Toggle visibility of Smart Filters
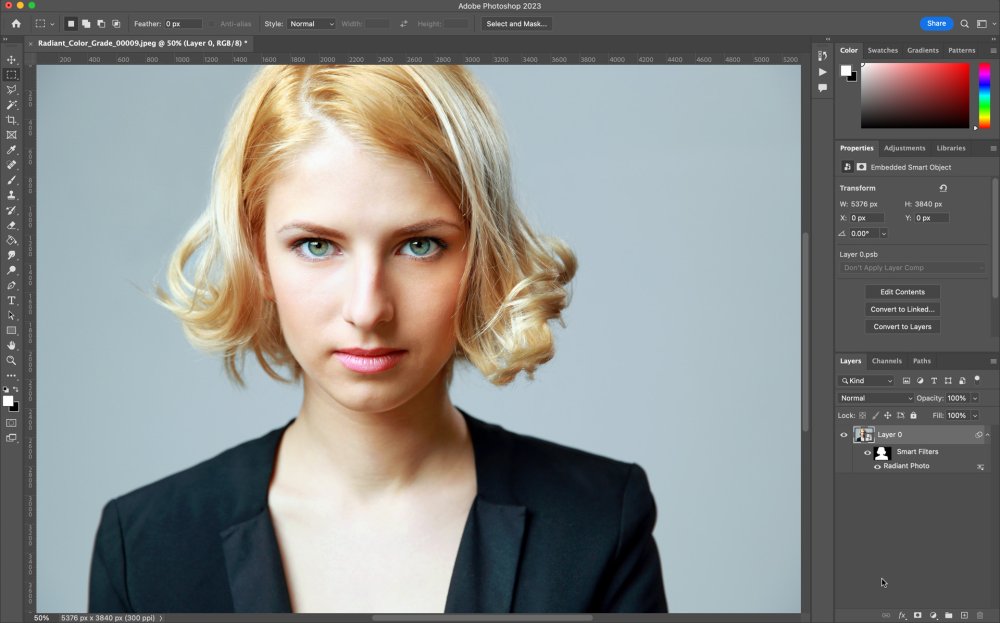 [x=868, y=452]
